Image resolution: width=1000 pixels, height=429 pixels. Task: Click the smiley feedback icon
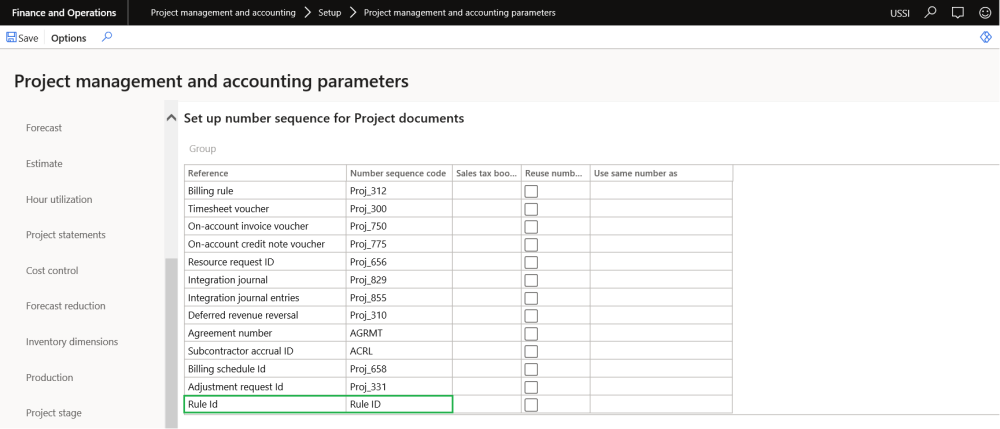[x=985, y=13]
